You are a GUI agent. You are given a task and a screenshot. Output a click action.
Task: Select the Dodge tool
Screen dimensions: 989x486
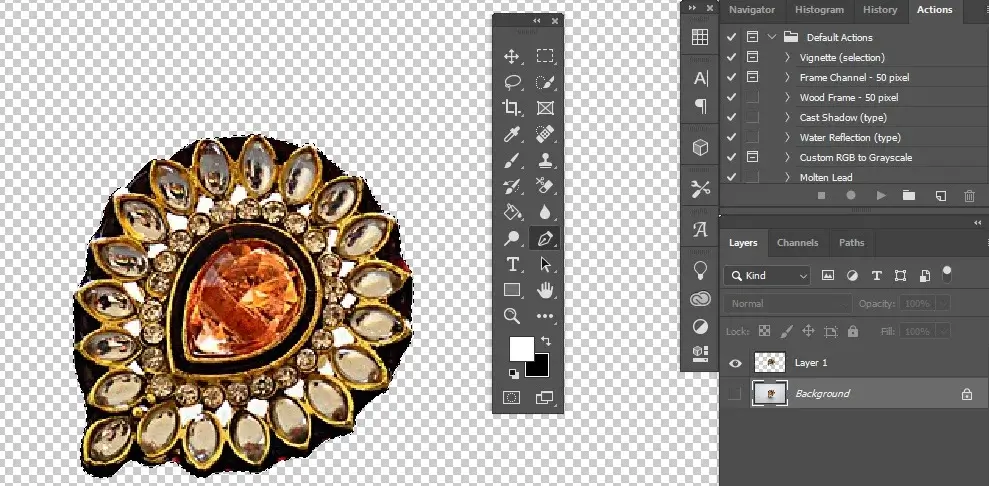pos(512,238)
